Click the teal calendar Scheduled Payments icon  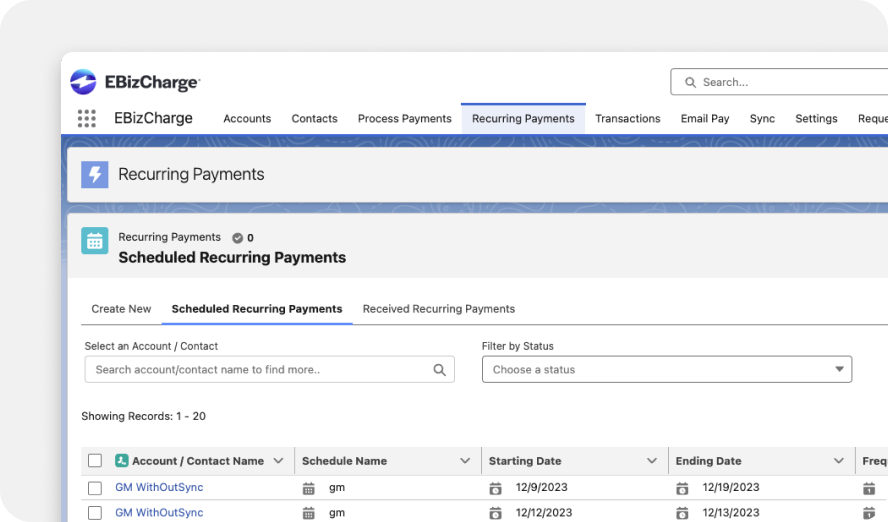click(x=95, y=241)
